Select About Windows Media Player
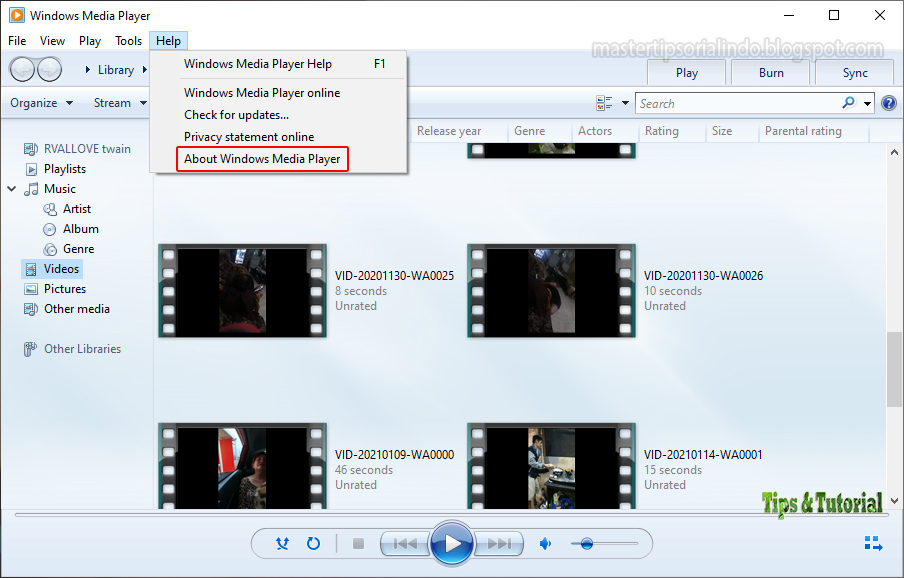Image resolution: width=904 pixels, height=578 pixels. pyautogui.click(x=278, y=158)
